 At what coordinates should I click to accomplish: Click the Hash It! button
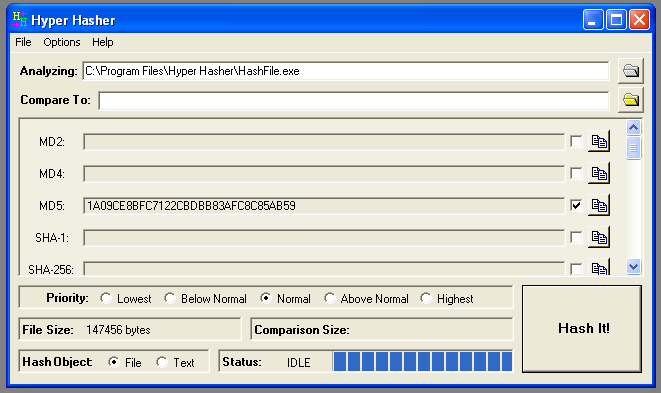click(x=582, y=328)
